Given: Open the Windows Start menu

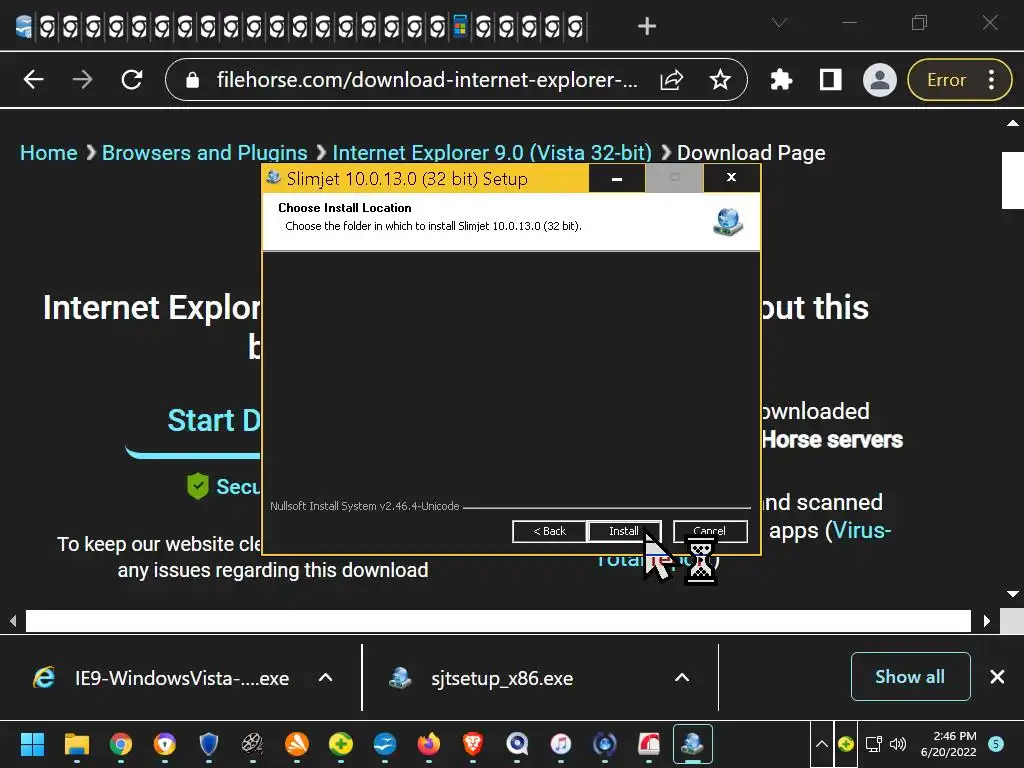Looking at the screenshot, I should [x=32, y=744].
